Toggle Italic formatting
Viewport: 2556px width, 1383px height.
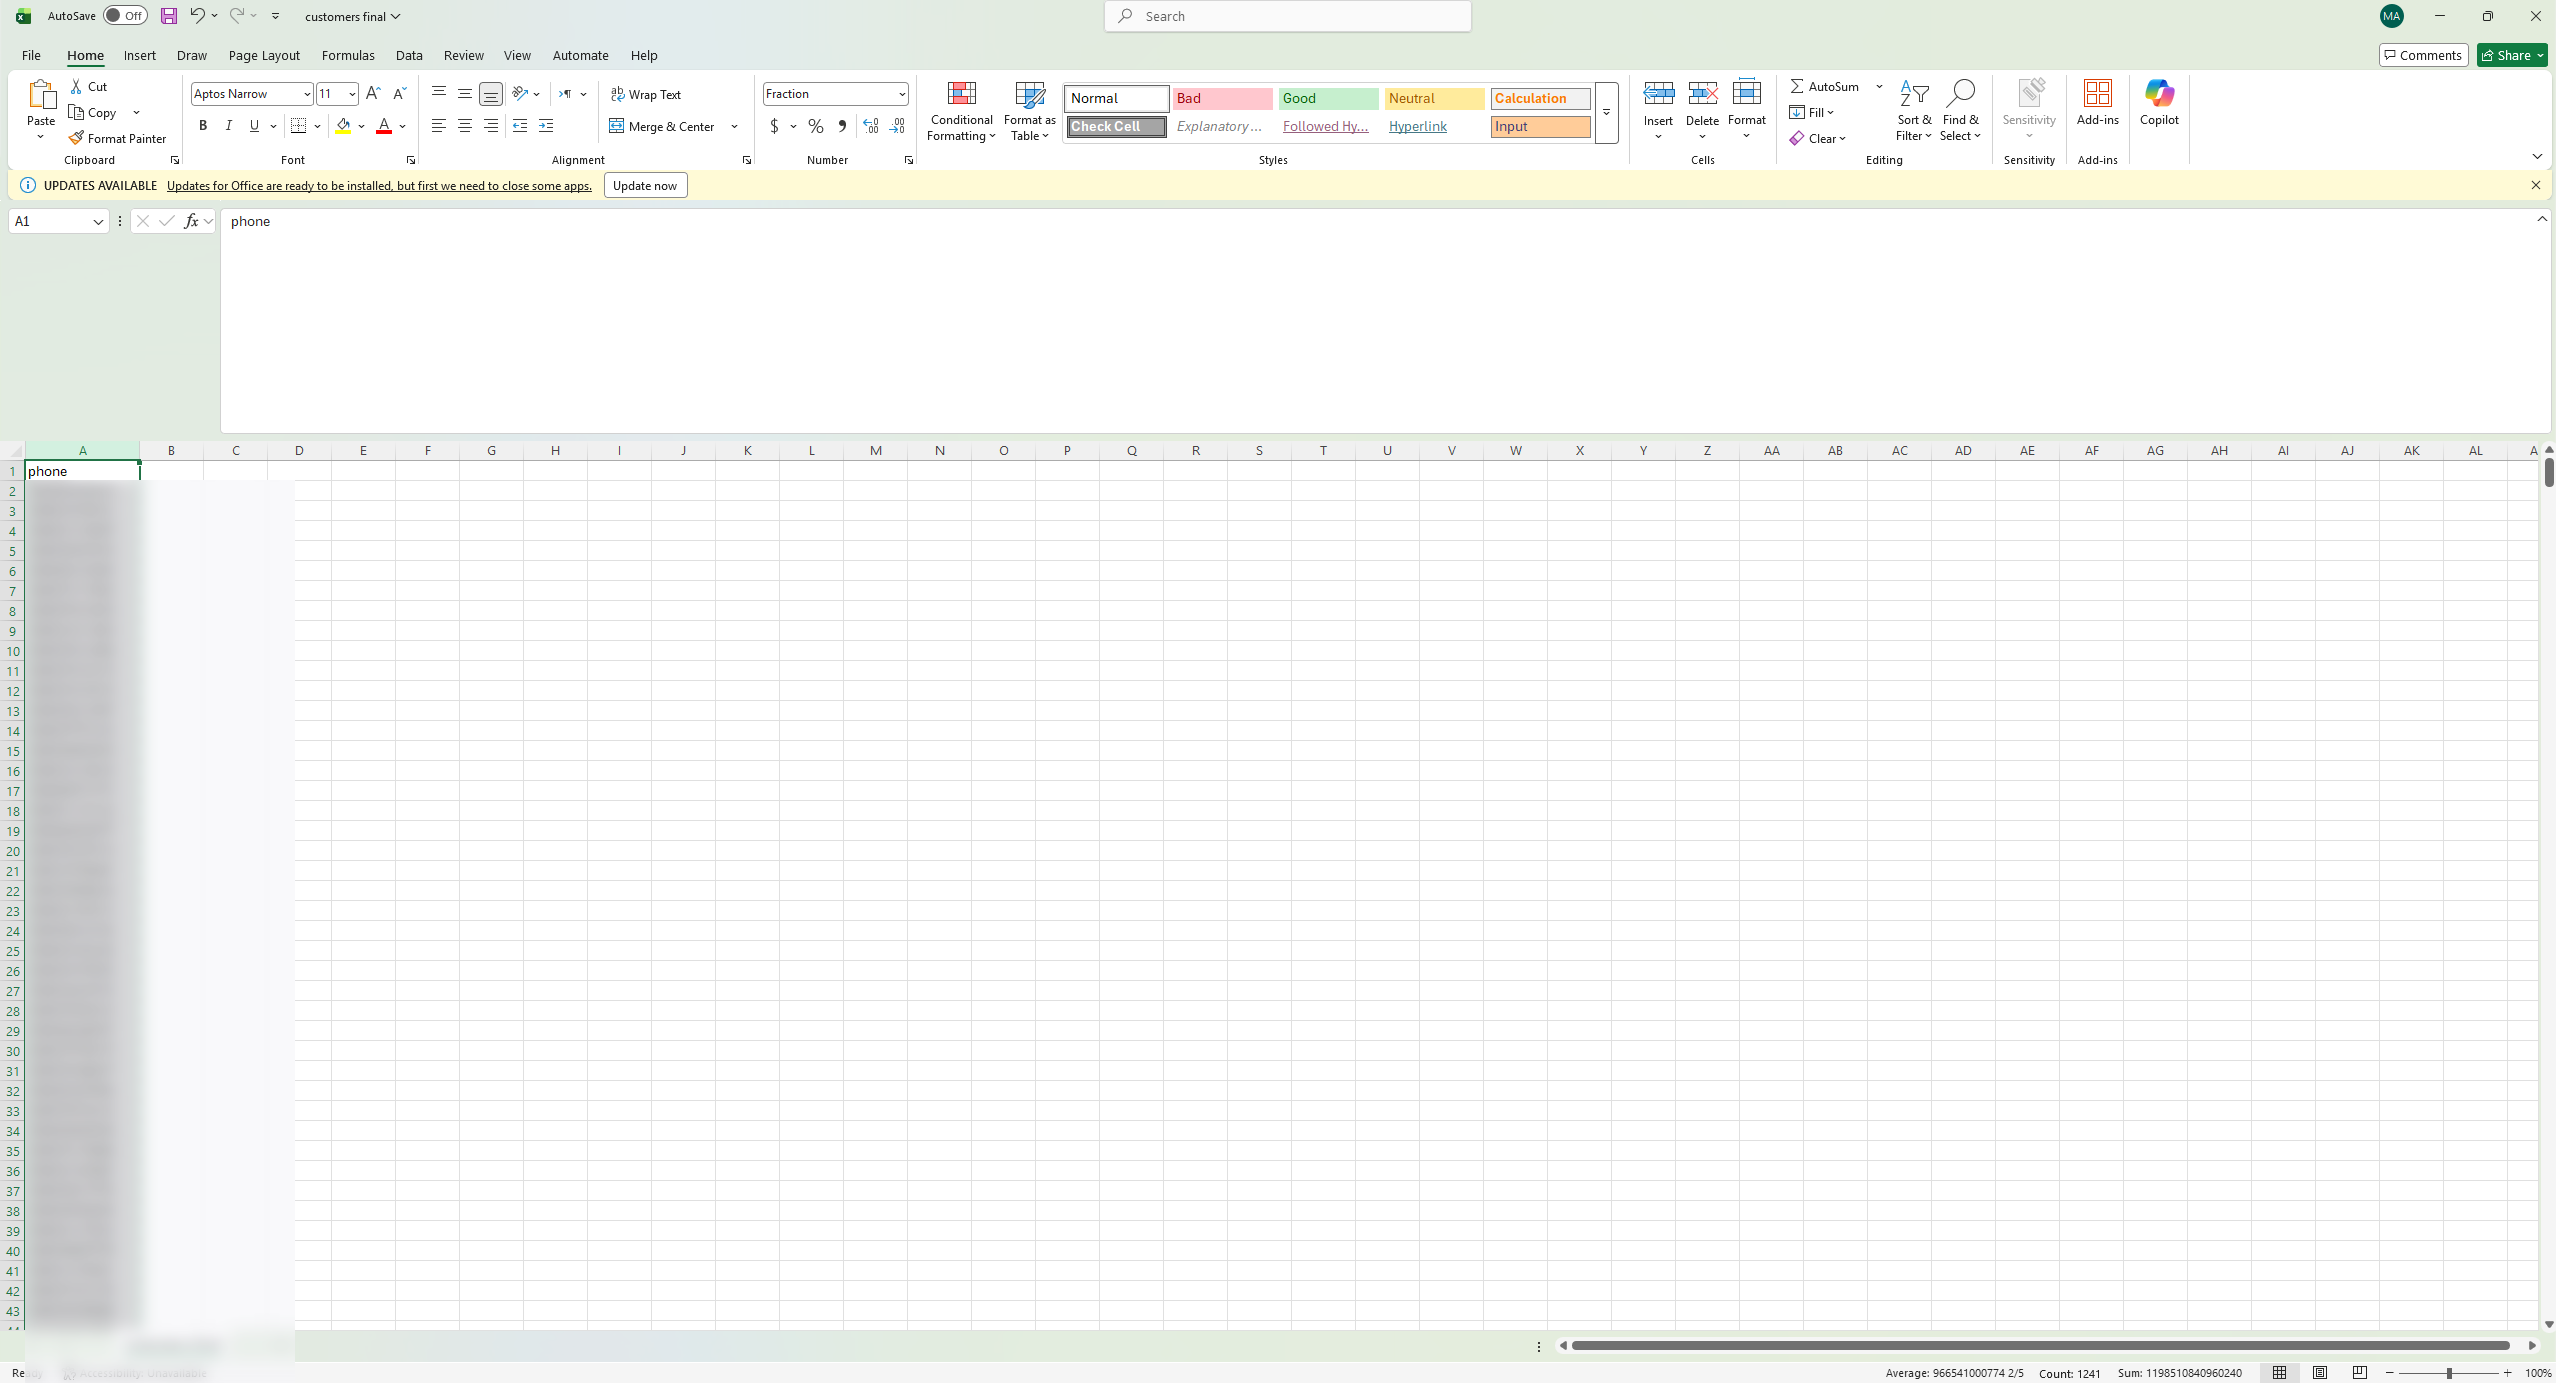coord(229,126)
